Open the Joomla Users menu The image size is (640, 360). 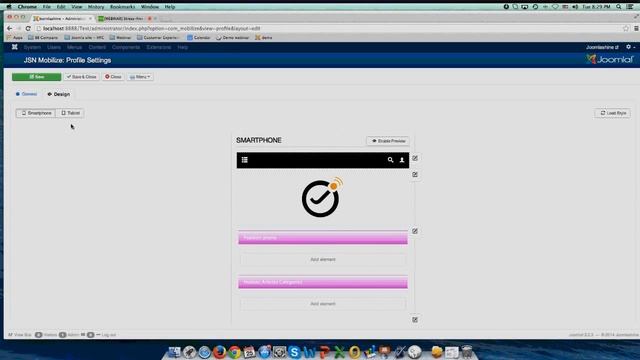(53, 47)
